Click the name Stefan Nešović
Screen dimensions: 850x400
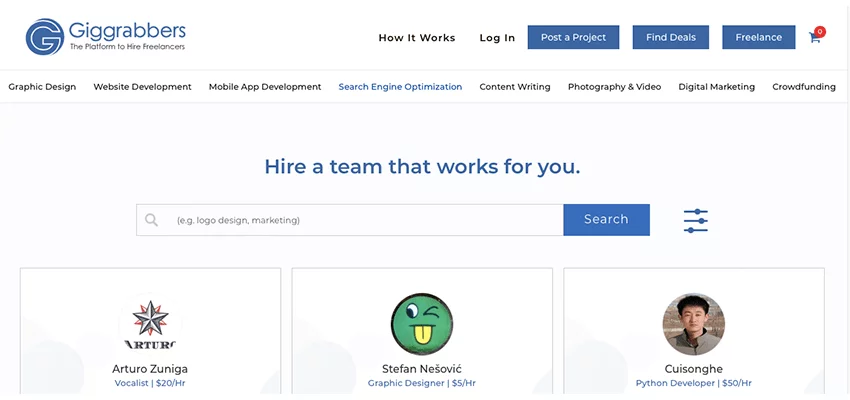click(x=422, y=369)
